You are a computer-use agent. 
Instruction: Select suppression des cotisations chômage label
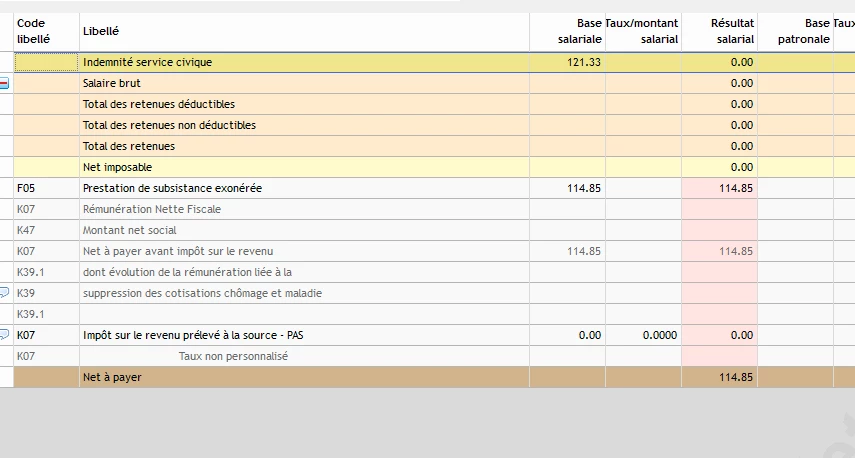pos(202,293)
